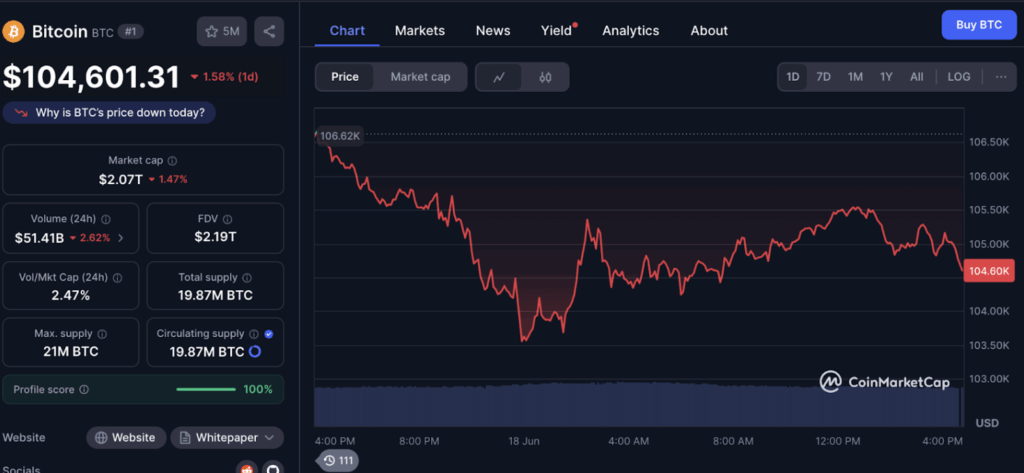The width and height of the screenshot is (1024, 473).
Task: Click the Buy BTC button
Action: click(x=978, y=24)
